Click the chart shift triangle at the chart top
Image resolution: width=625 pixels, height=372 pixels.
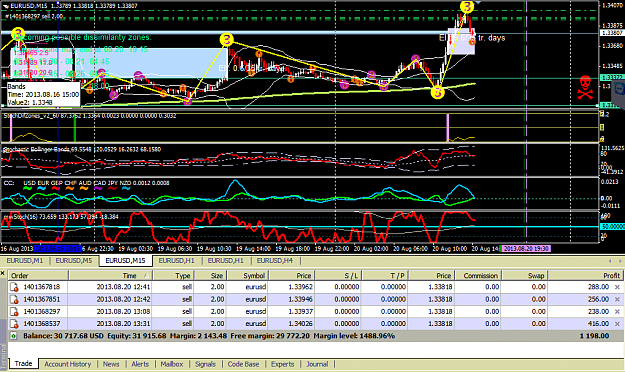(x=478, y=3)
